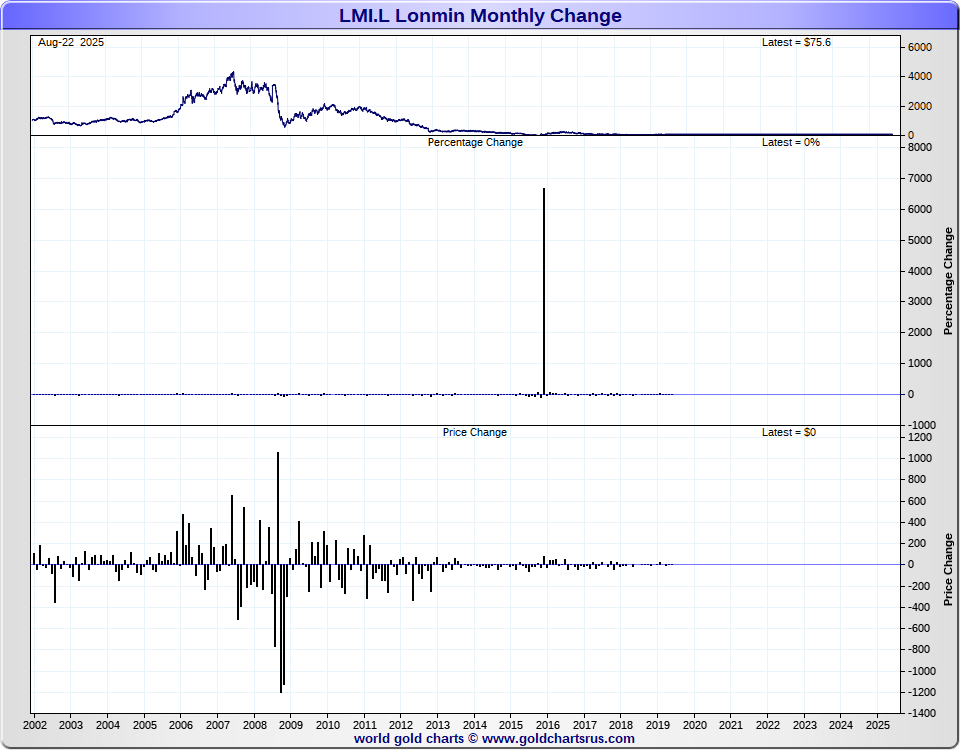
Task: Click the largest negative 2008 price change bar
Action: click(x=281, y=628)
